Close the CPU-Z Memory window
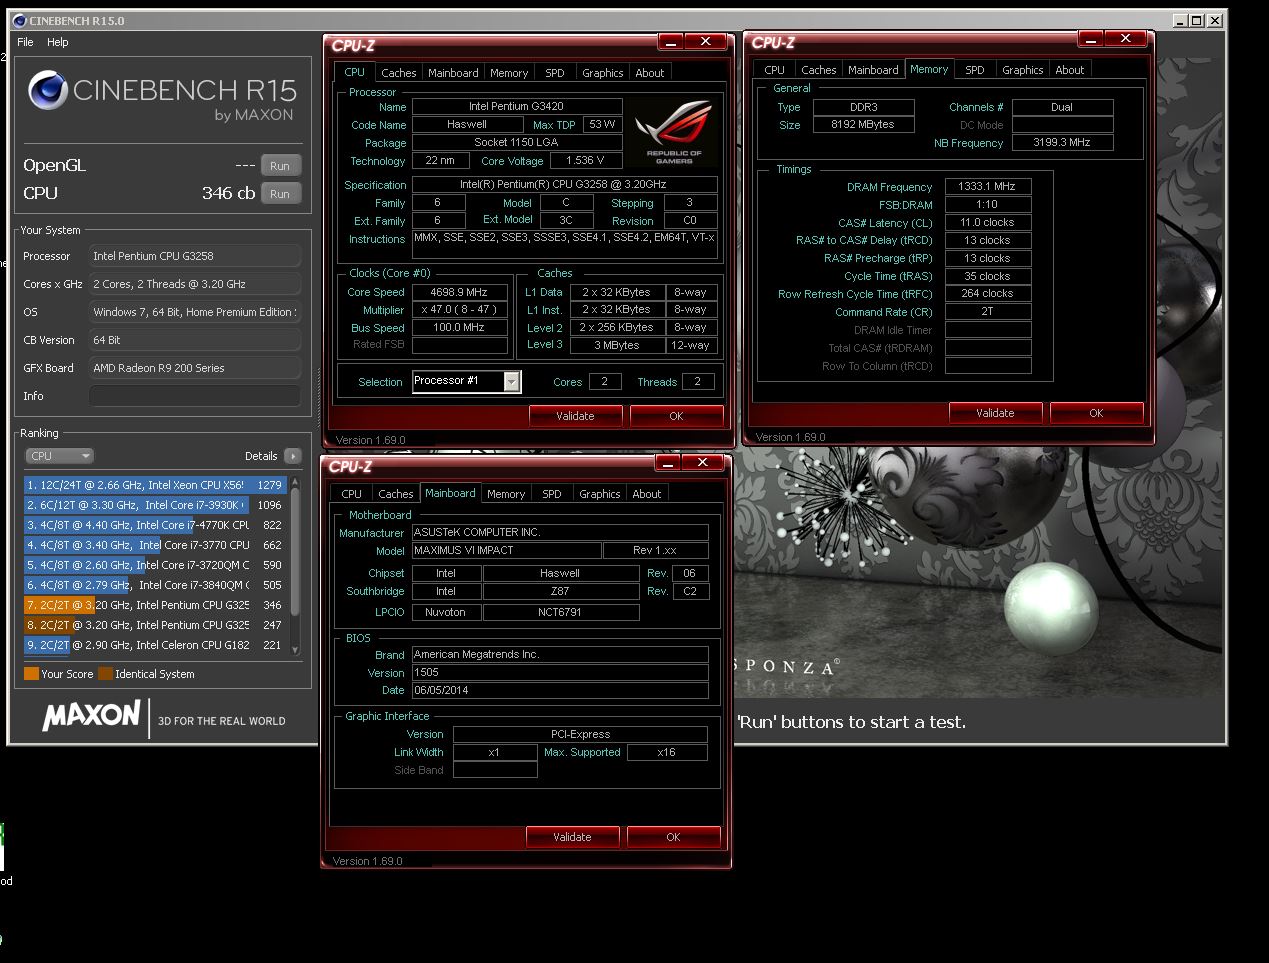The width and height of the screenshot is (1269, 963). click(x=1126, y=38)
